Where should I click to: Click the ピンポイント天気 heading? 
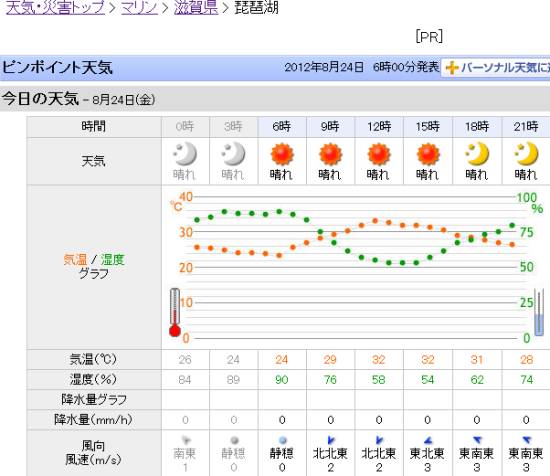coord(58,67)
